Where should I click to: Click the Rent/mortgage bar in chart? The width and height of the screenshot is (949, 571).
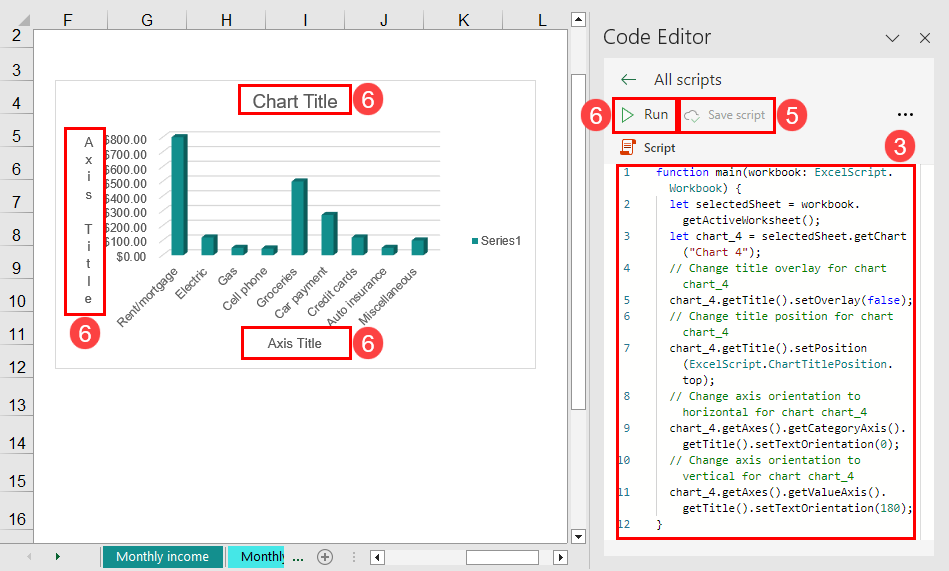point(179,194)
